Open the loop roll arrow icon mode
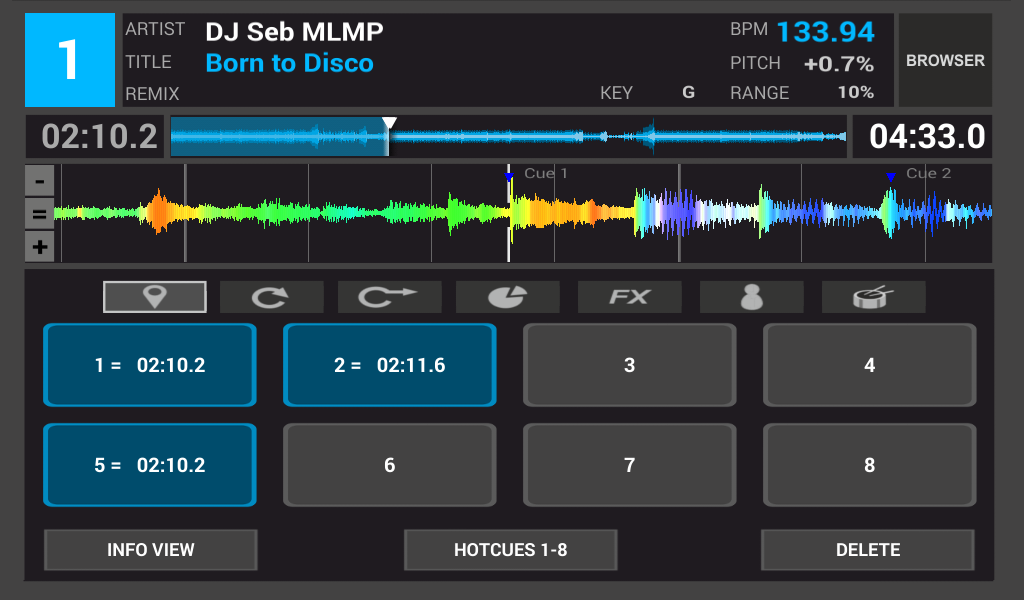 (x=390, y=297)
